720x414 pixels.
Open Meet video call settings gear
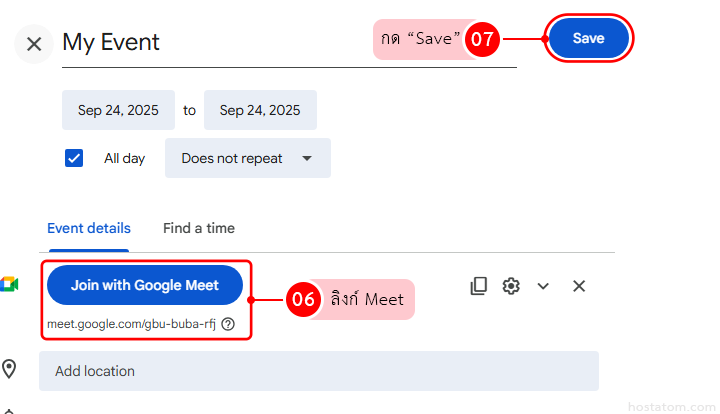[x=511, y=286]
